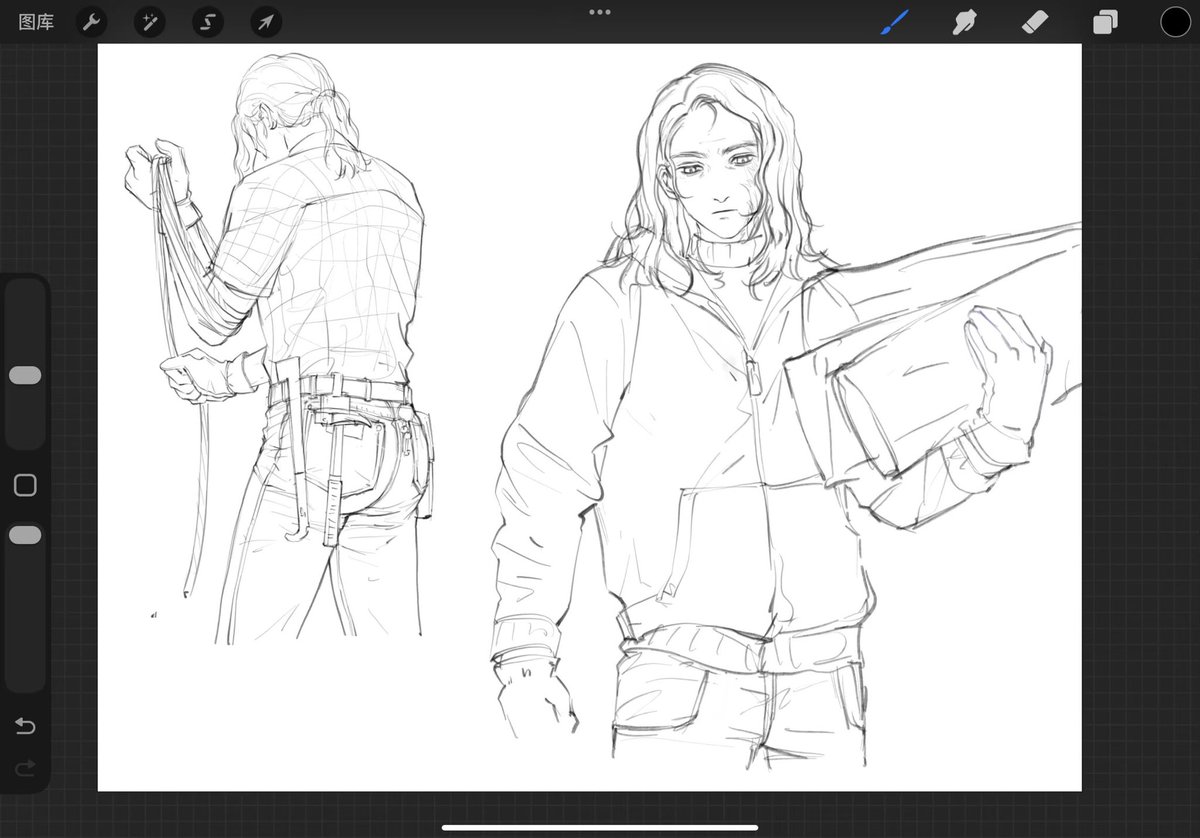The width and height of the screenshot is (1200, 838).
Task: Open the Actions wrench menu
Action: pyautogui.click(x=91, y=22)
